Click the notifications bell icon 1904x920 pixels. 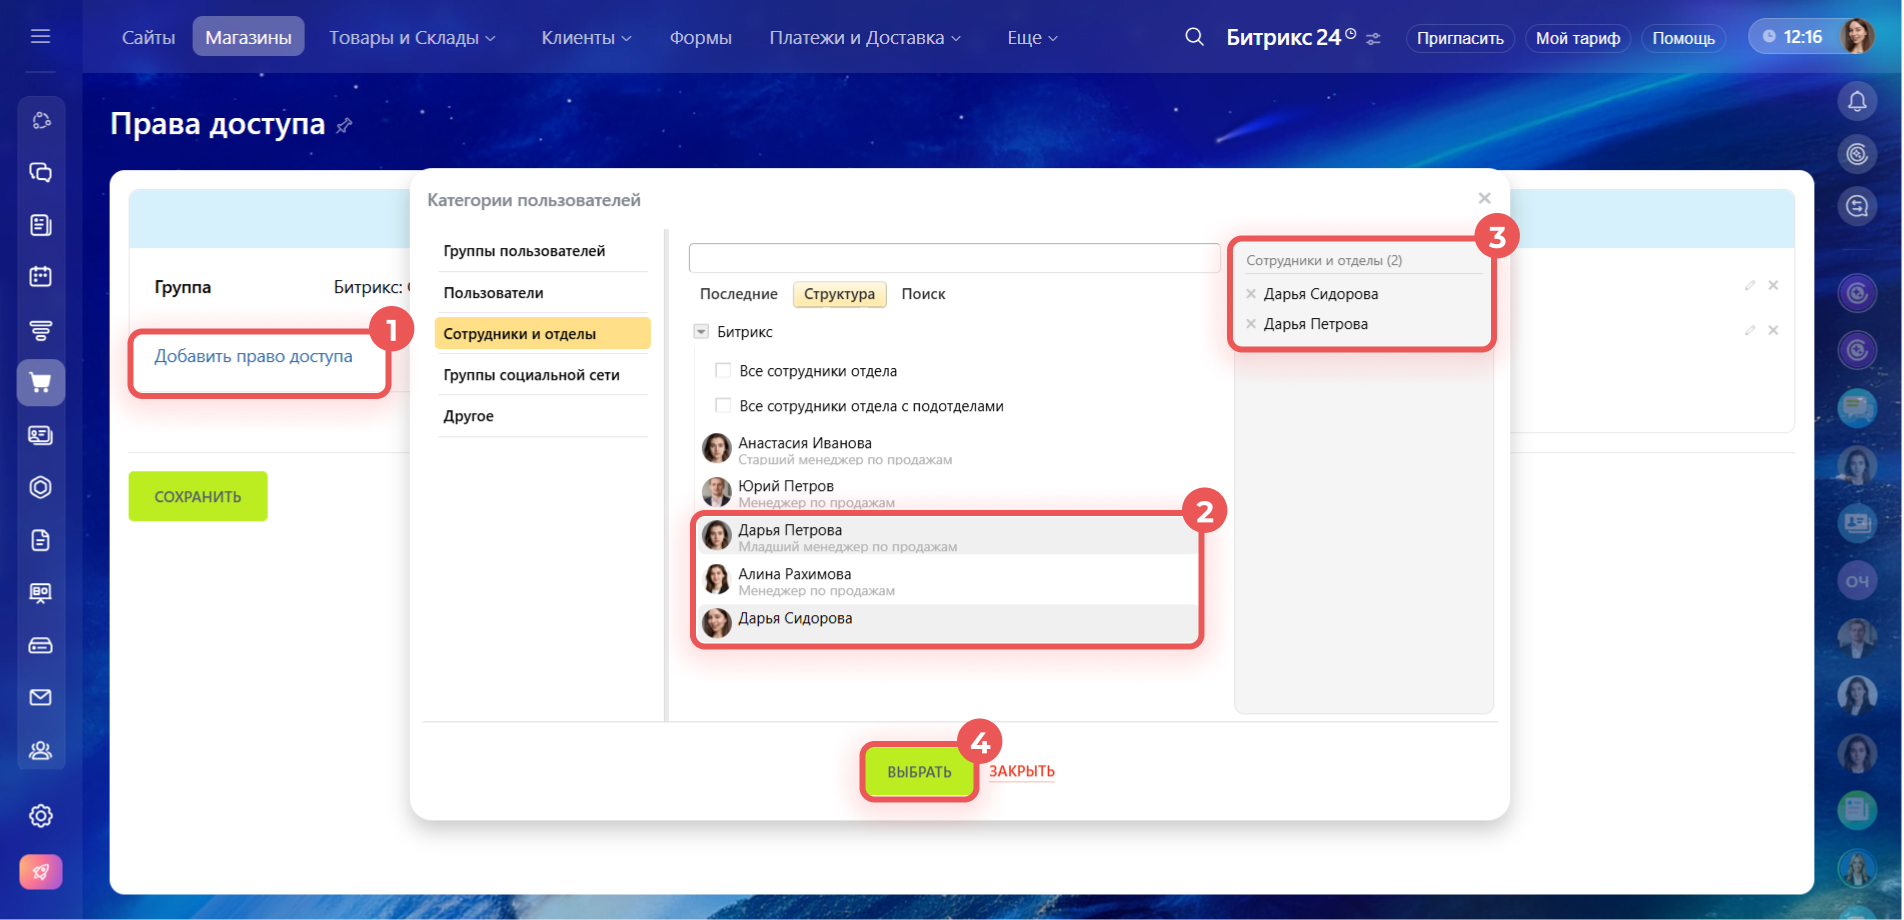[1857, 101]
